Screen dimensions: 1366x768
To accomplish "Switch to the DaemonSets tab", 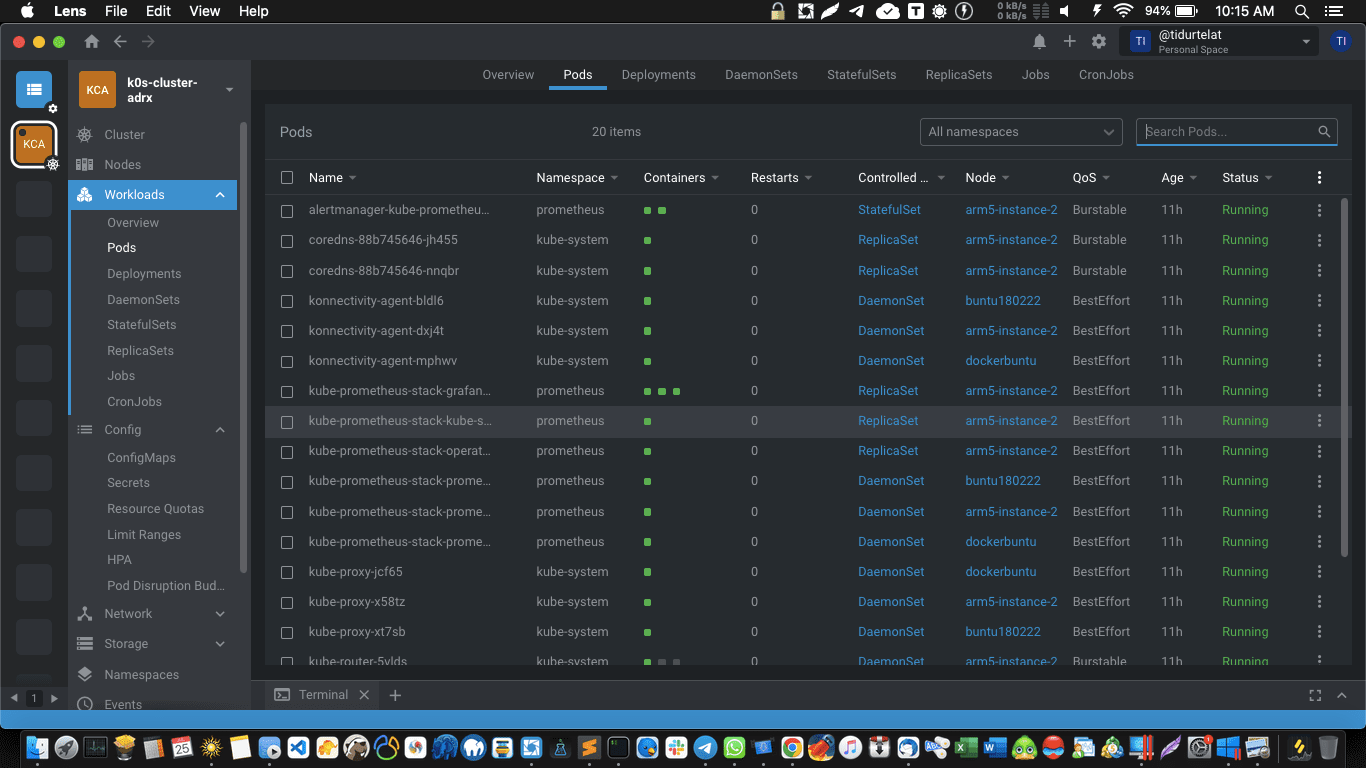I will [761, 75].
